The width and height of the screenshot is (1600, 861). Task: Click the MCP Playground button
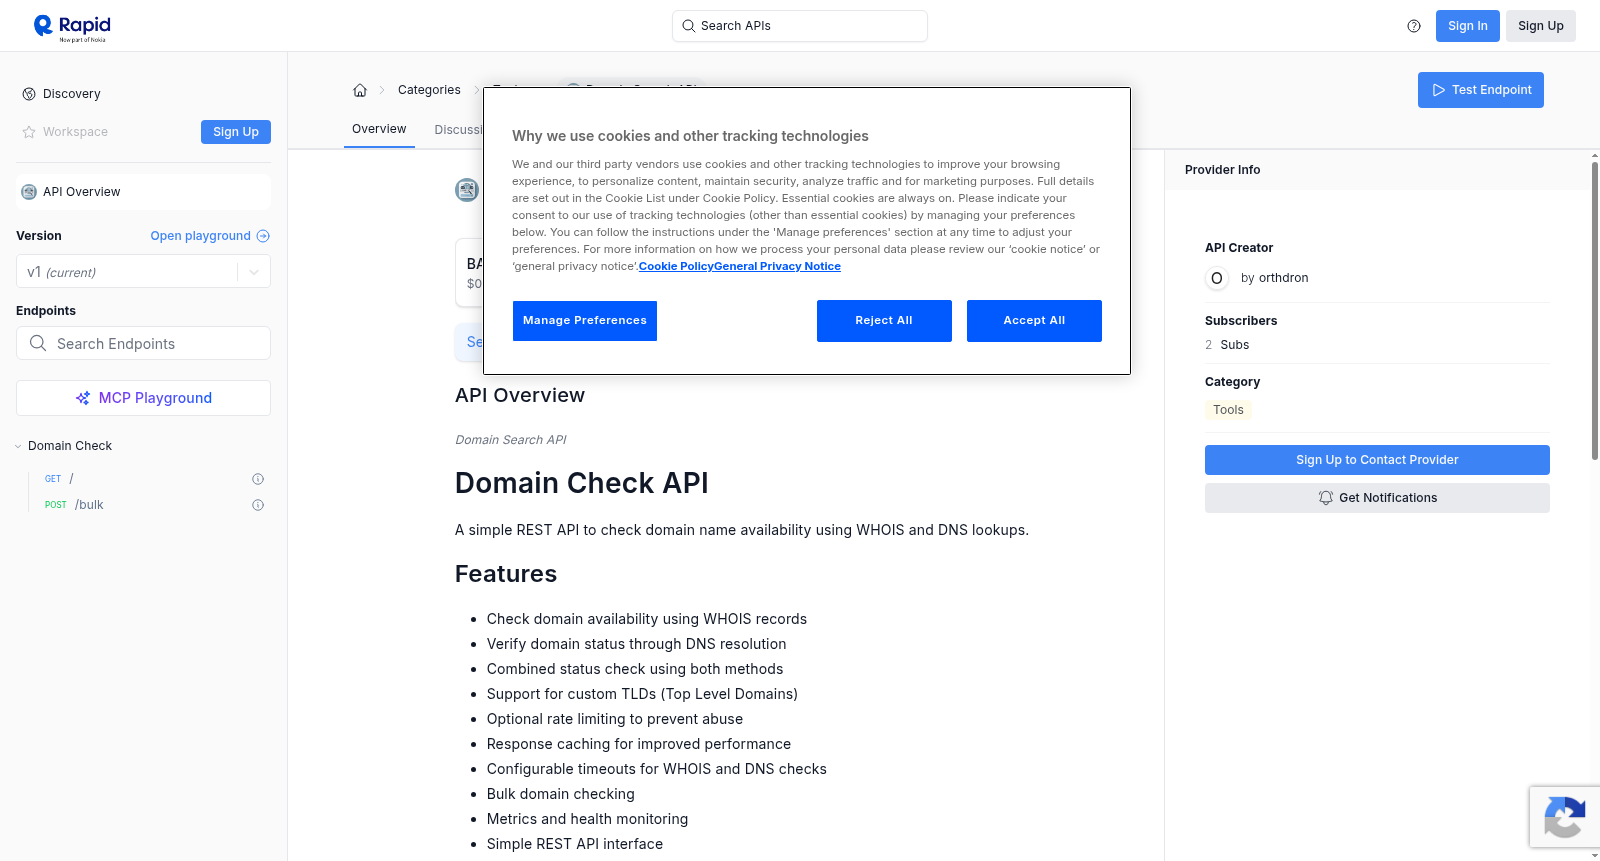coord(143,398)
